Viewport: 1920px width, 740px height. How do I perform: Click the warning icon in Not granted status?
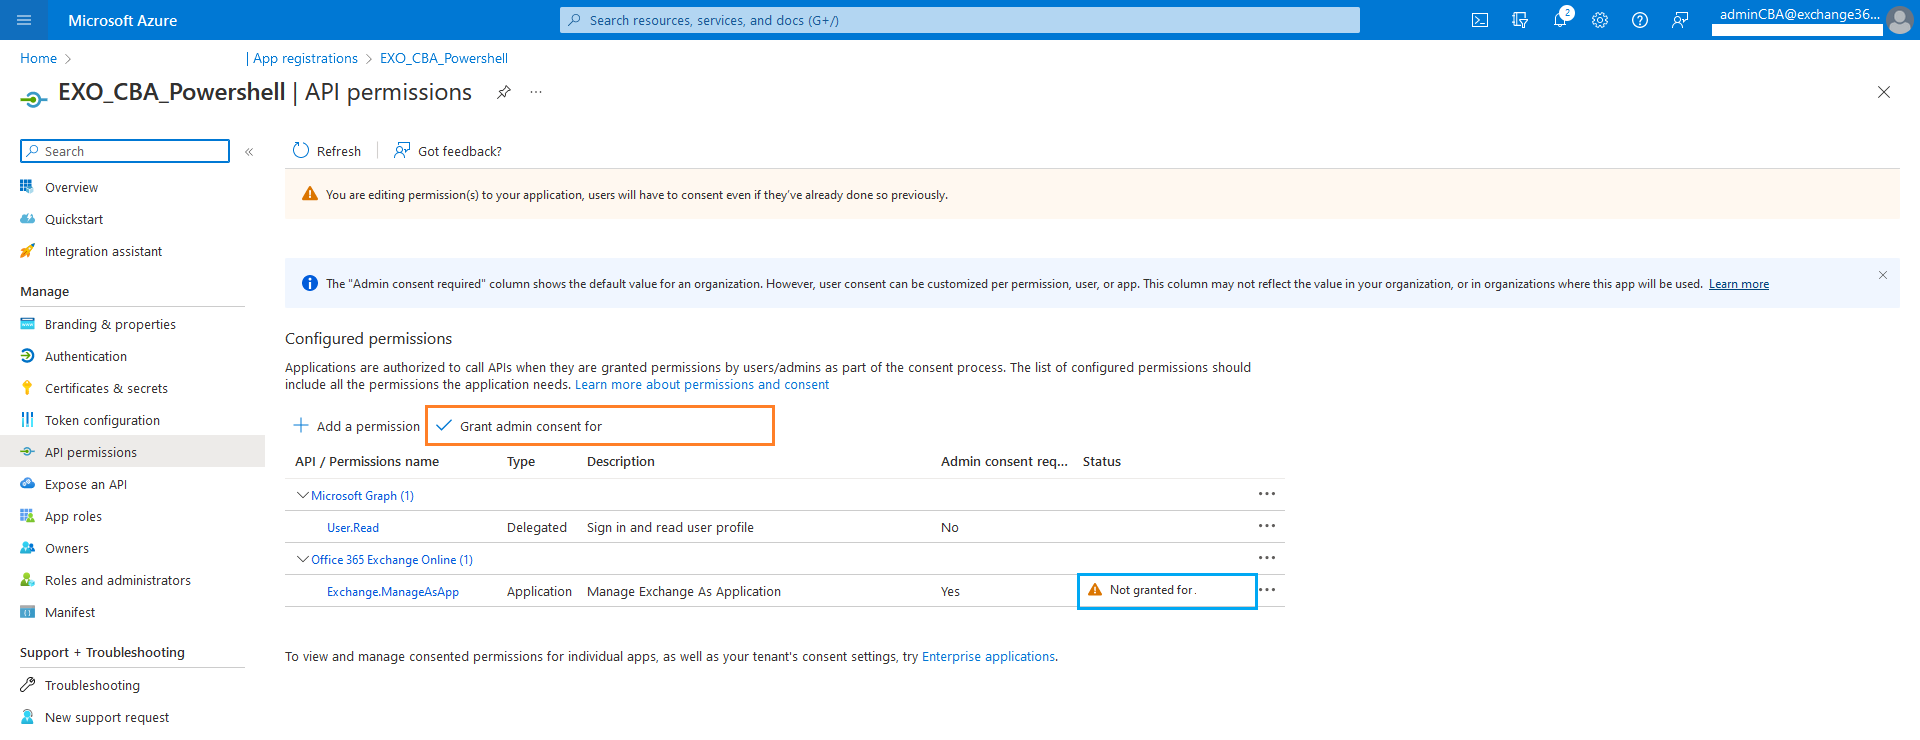pyautogui.click(x=1095, y=590)
